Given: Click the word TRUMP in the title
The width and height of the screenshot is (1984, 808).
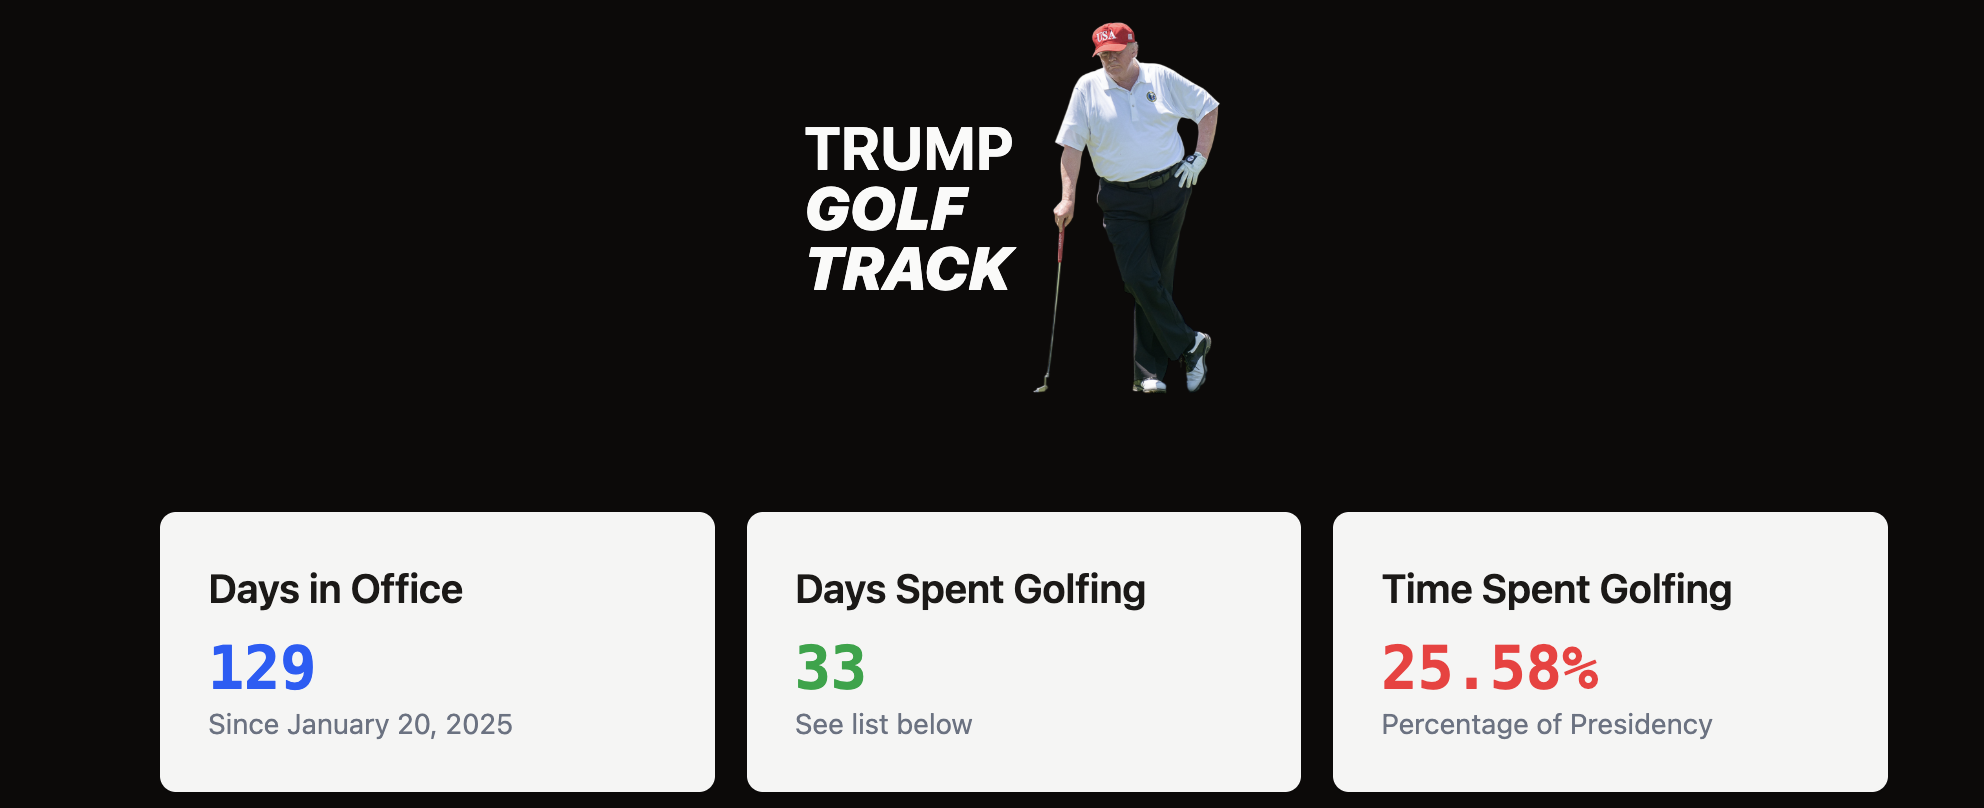Looking at the screenshot, I should (909, 150).
